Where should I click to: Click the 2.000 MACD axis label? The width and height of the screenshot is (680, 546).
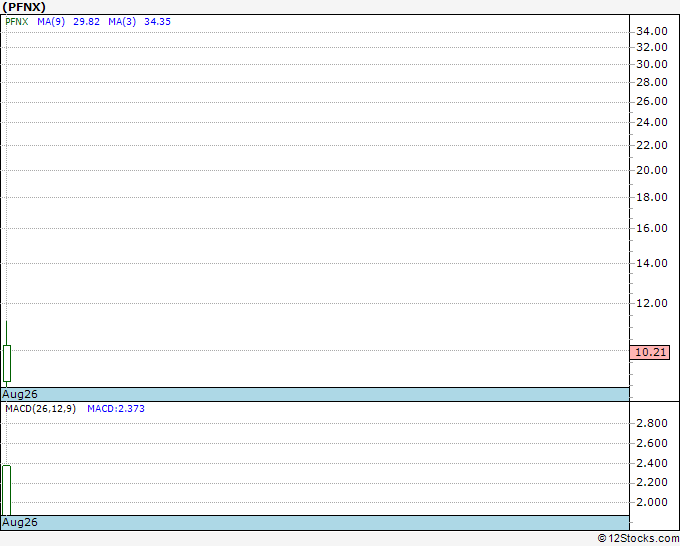[652, 502]
